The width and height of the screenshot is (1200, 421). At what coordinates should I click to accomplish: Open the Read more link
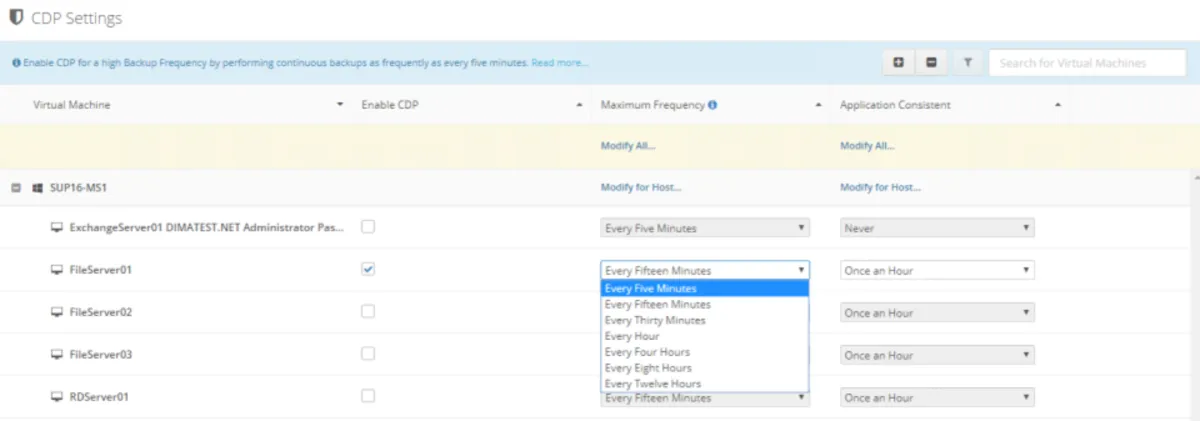coord(560,63)
